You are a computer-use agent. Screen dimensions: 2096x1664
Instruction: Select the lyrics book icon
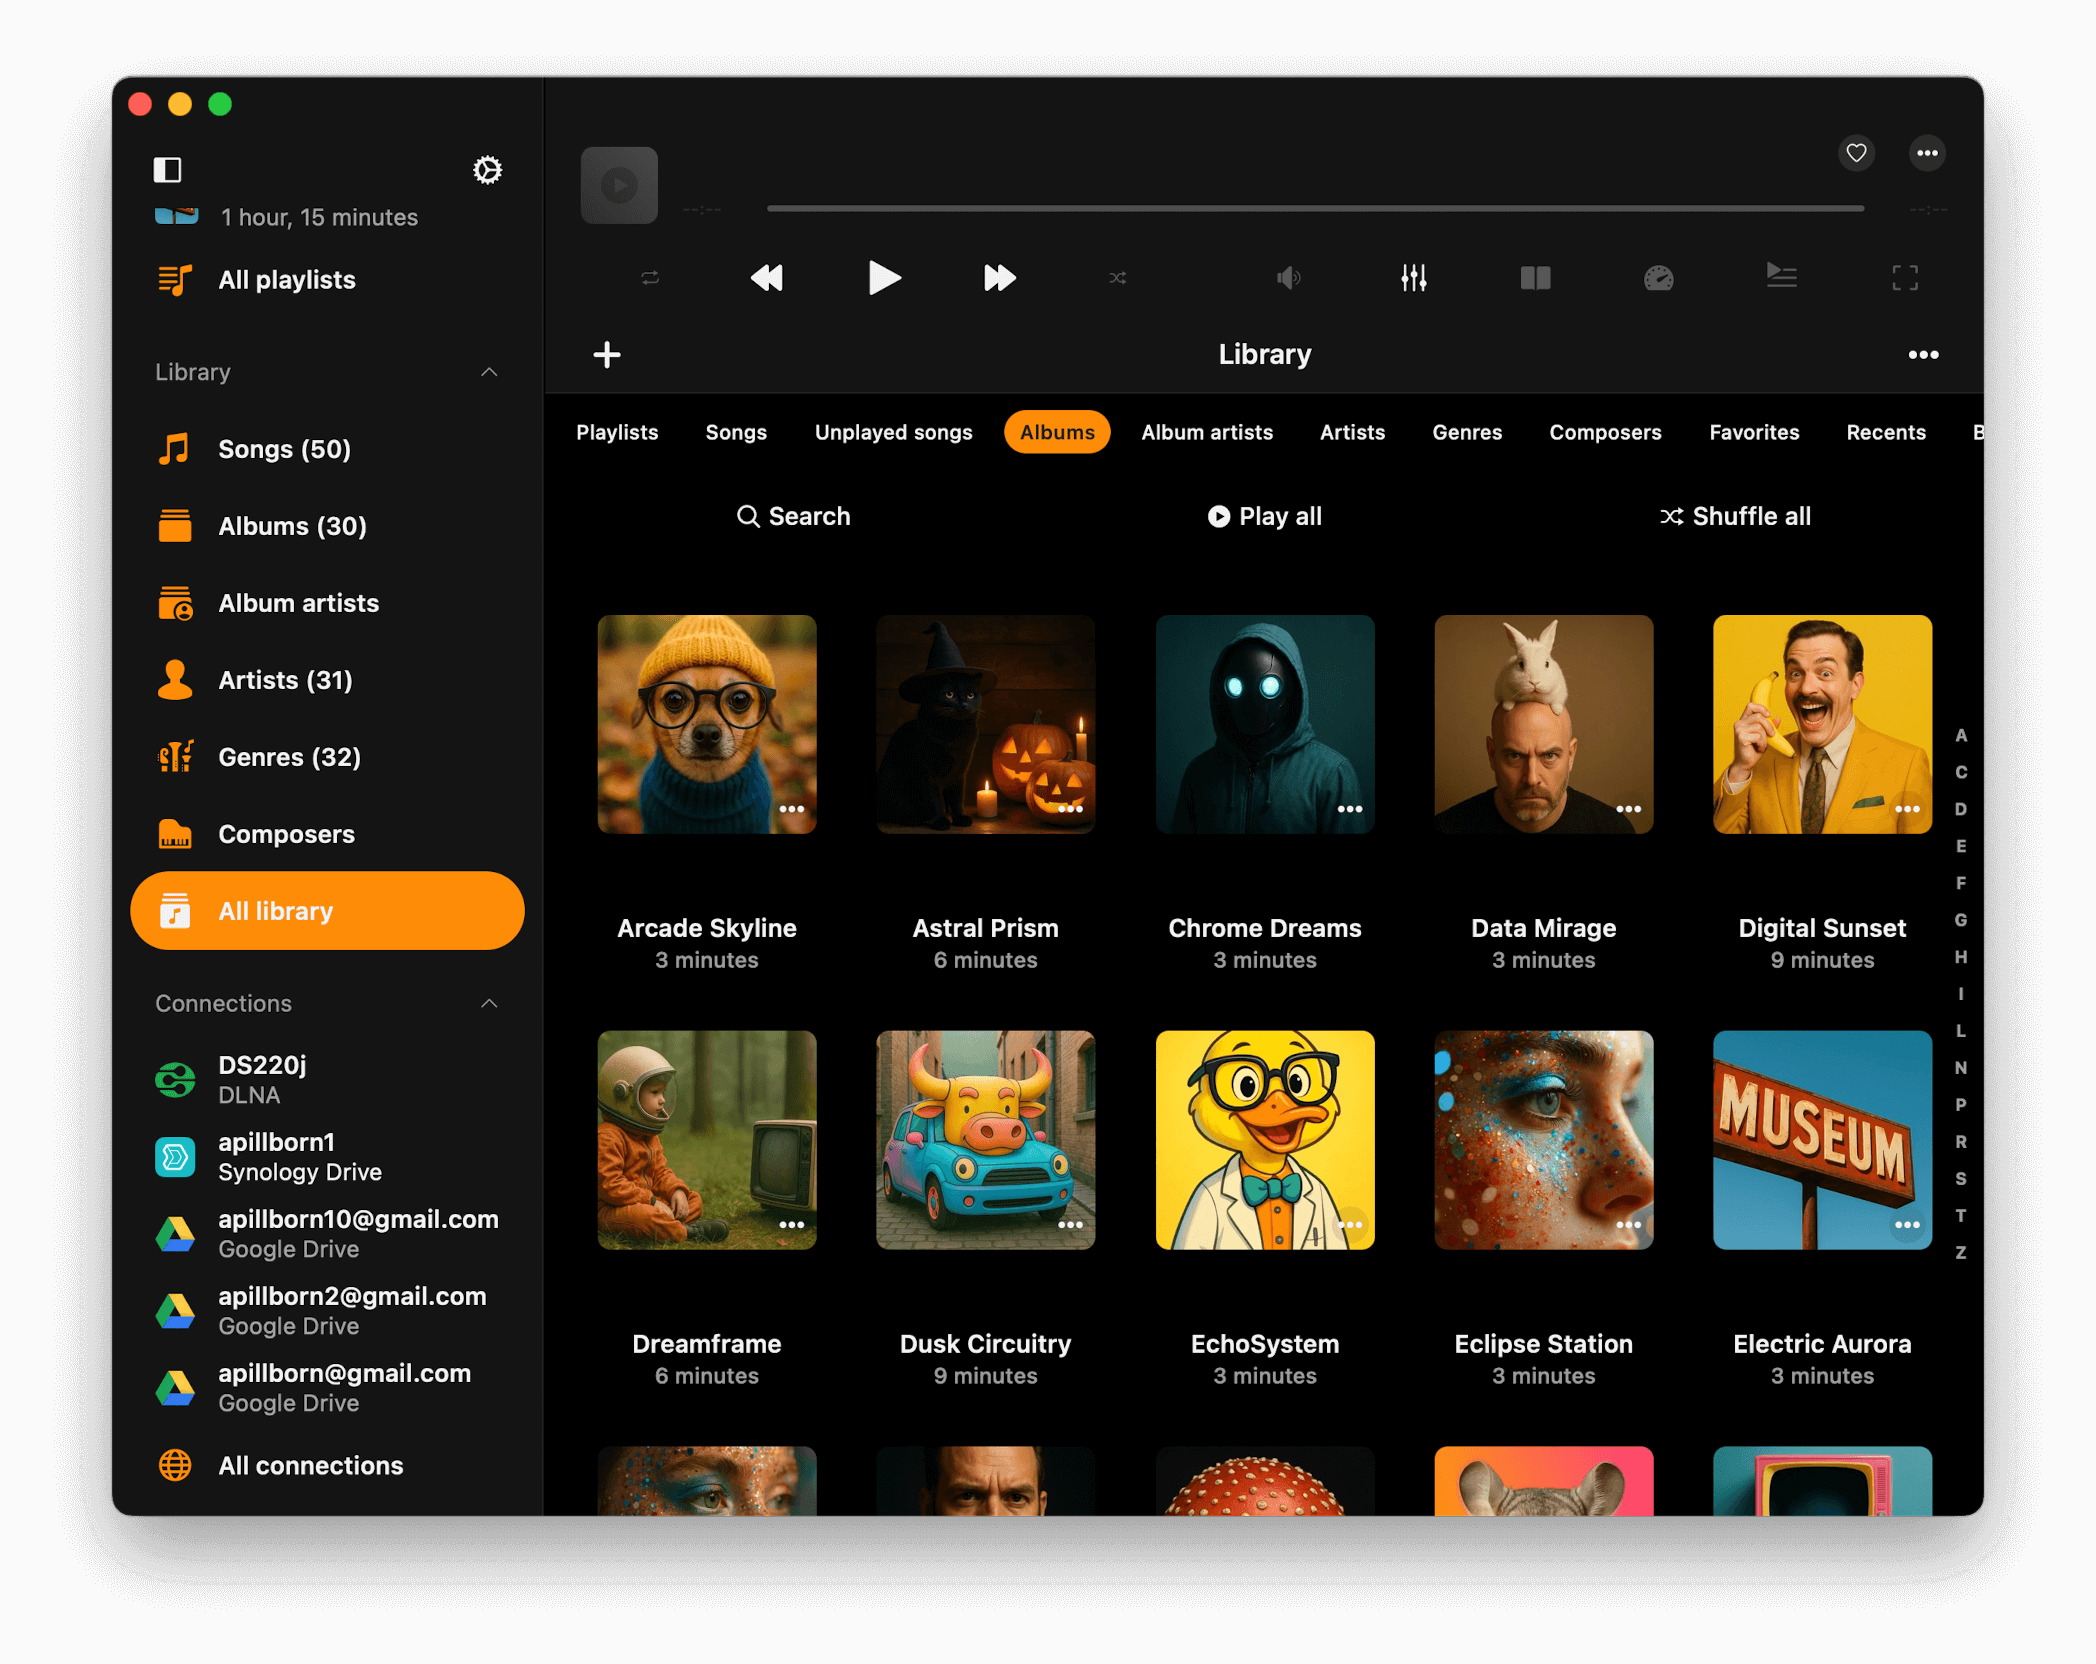pos(1536,278)
